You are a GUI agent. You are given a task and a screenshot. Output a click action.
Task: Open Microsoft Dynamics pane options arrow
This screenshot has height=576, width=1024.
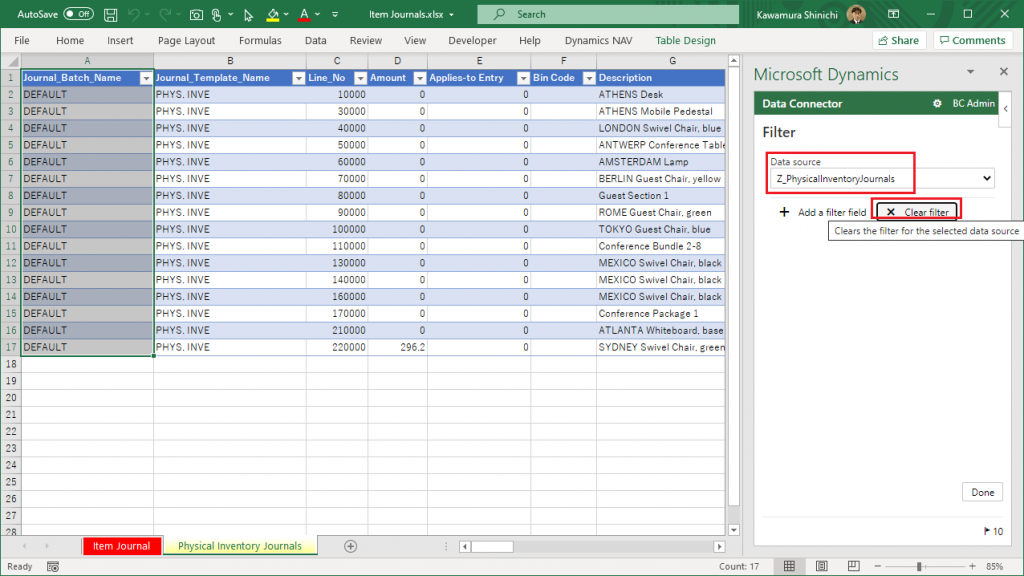(x=970, y=72)
